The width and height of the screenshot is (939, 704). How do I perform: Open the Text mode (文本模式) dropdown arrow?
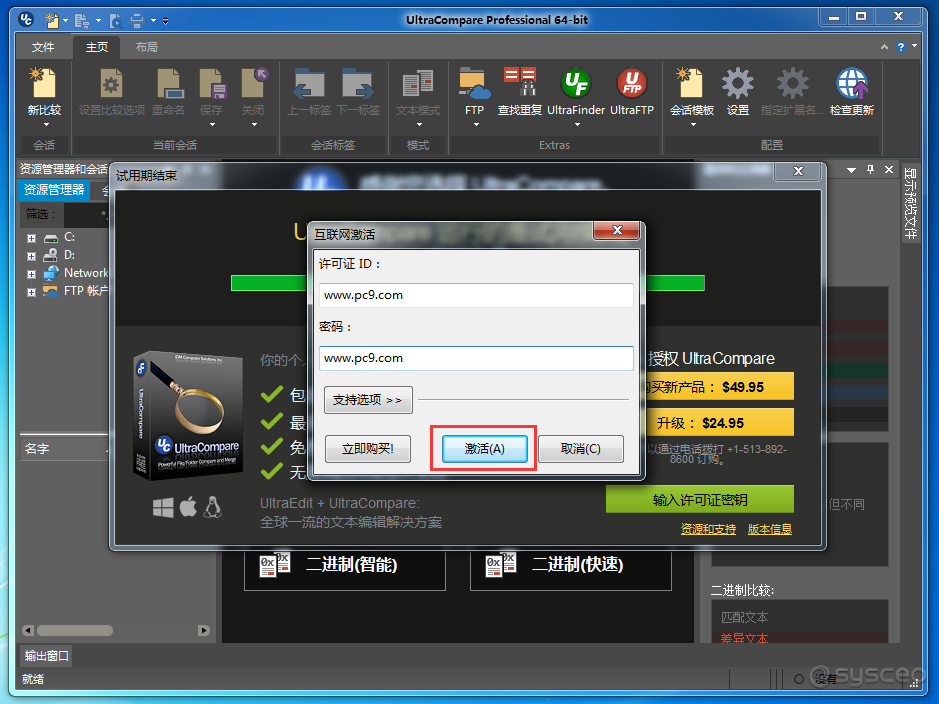click(x=419, y=125)
